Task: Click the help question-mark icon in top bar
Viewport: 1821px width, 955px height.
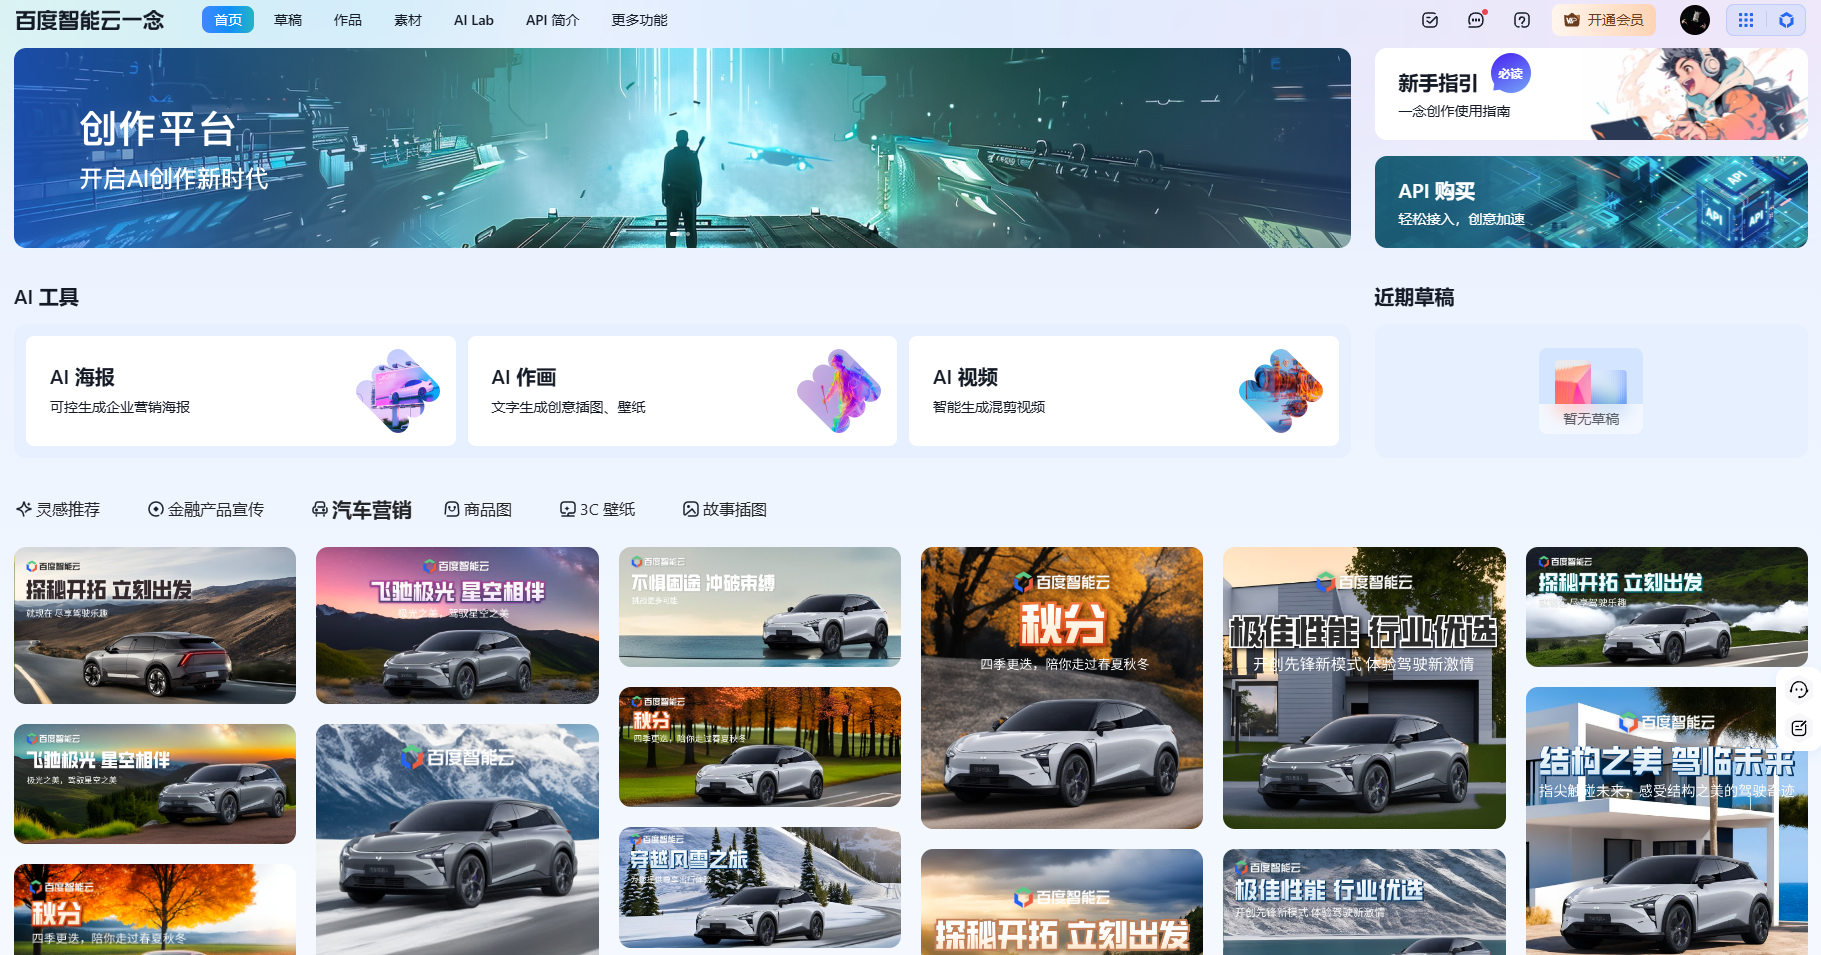Action: click(1521, 19)
